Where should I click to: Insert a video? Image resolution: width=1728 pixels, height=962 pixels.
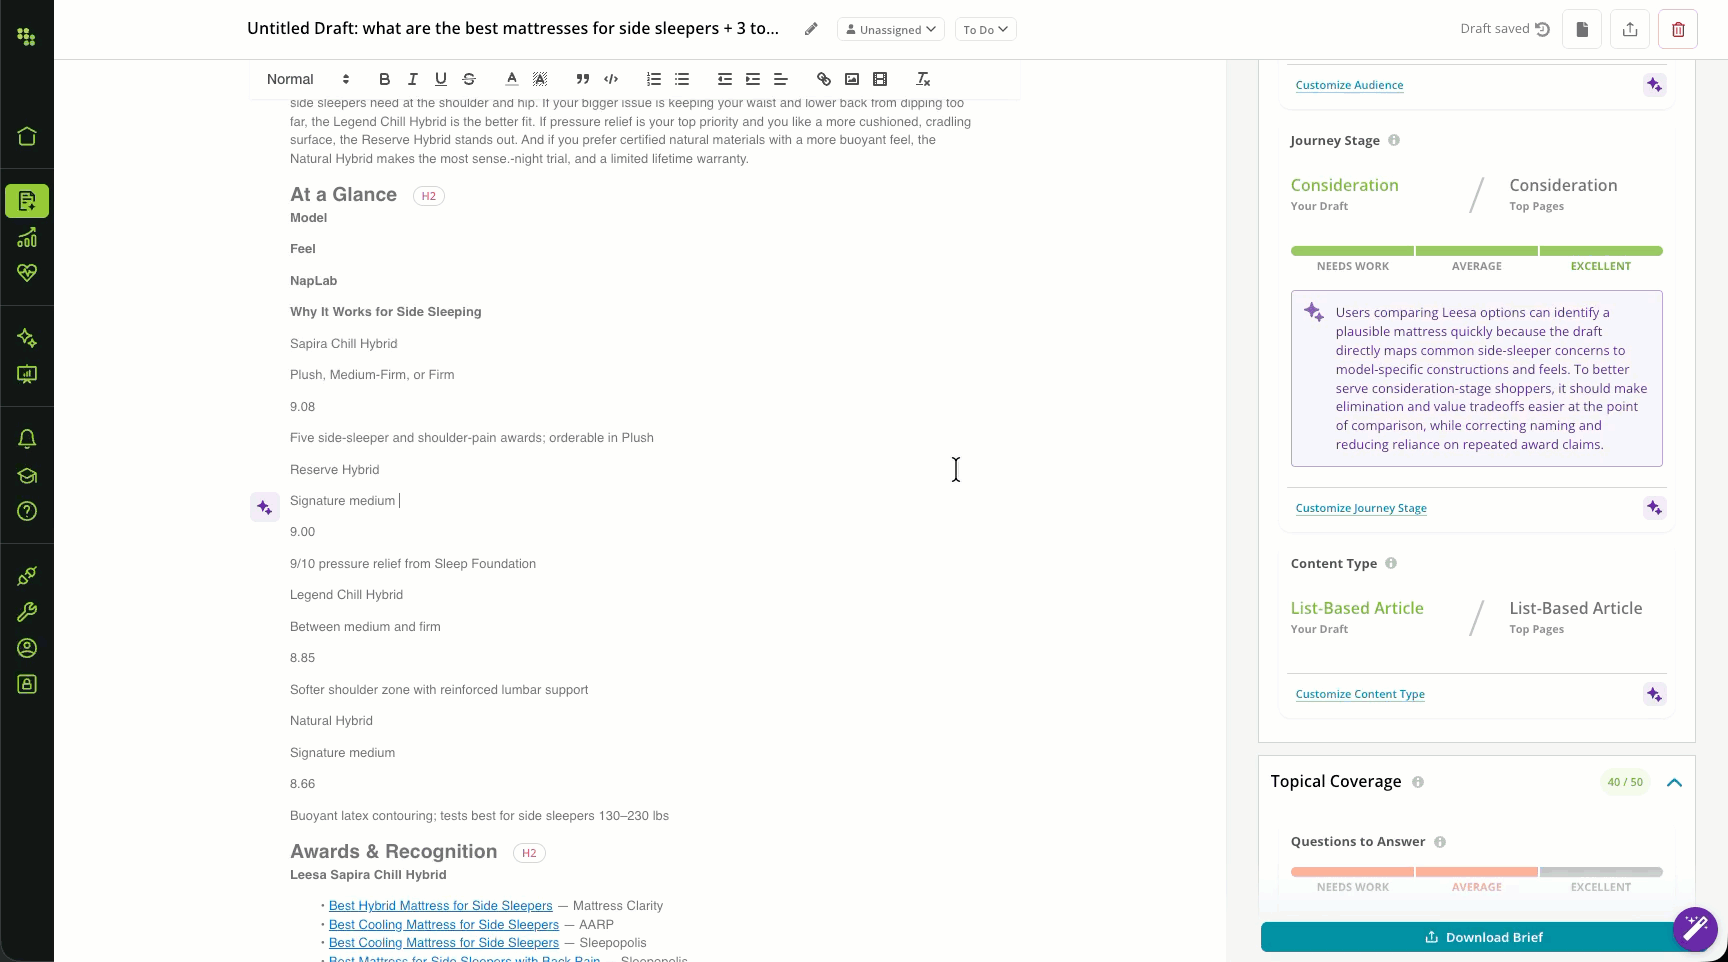tap(880, 79)
